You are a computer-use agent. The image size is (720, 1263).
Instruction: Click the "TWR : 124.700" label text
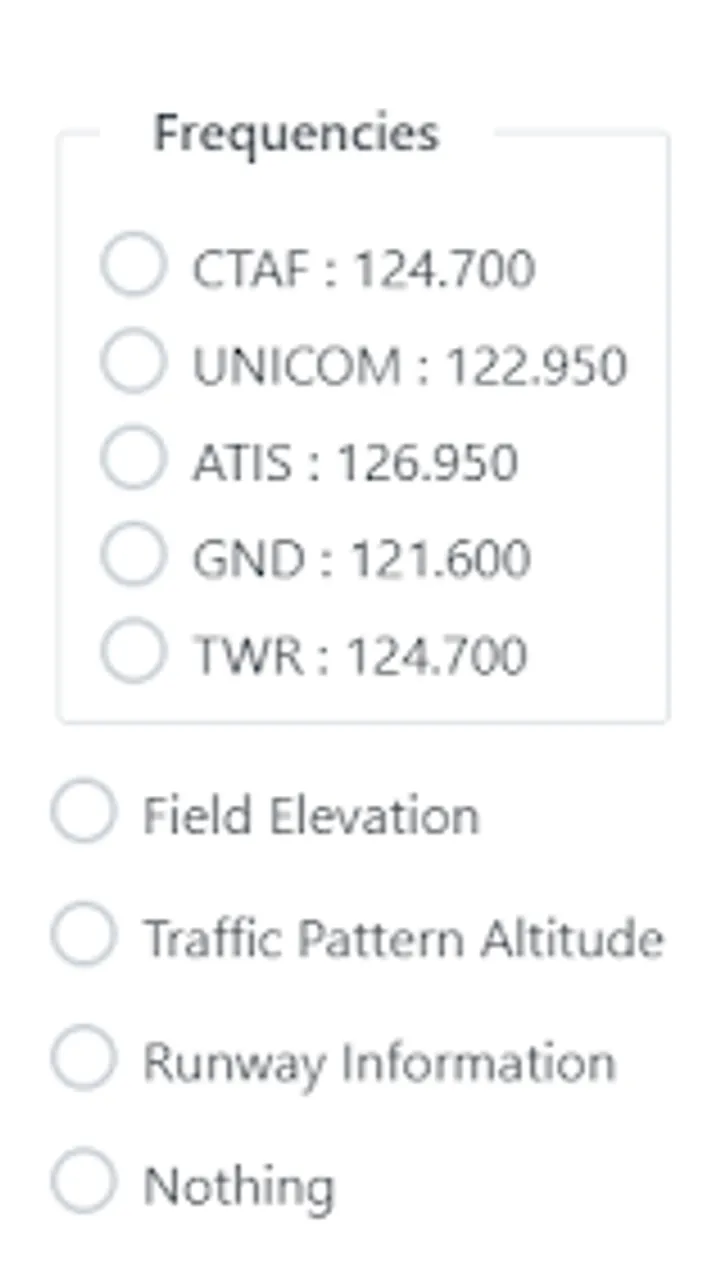click(359, 655)
